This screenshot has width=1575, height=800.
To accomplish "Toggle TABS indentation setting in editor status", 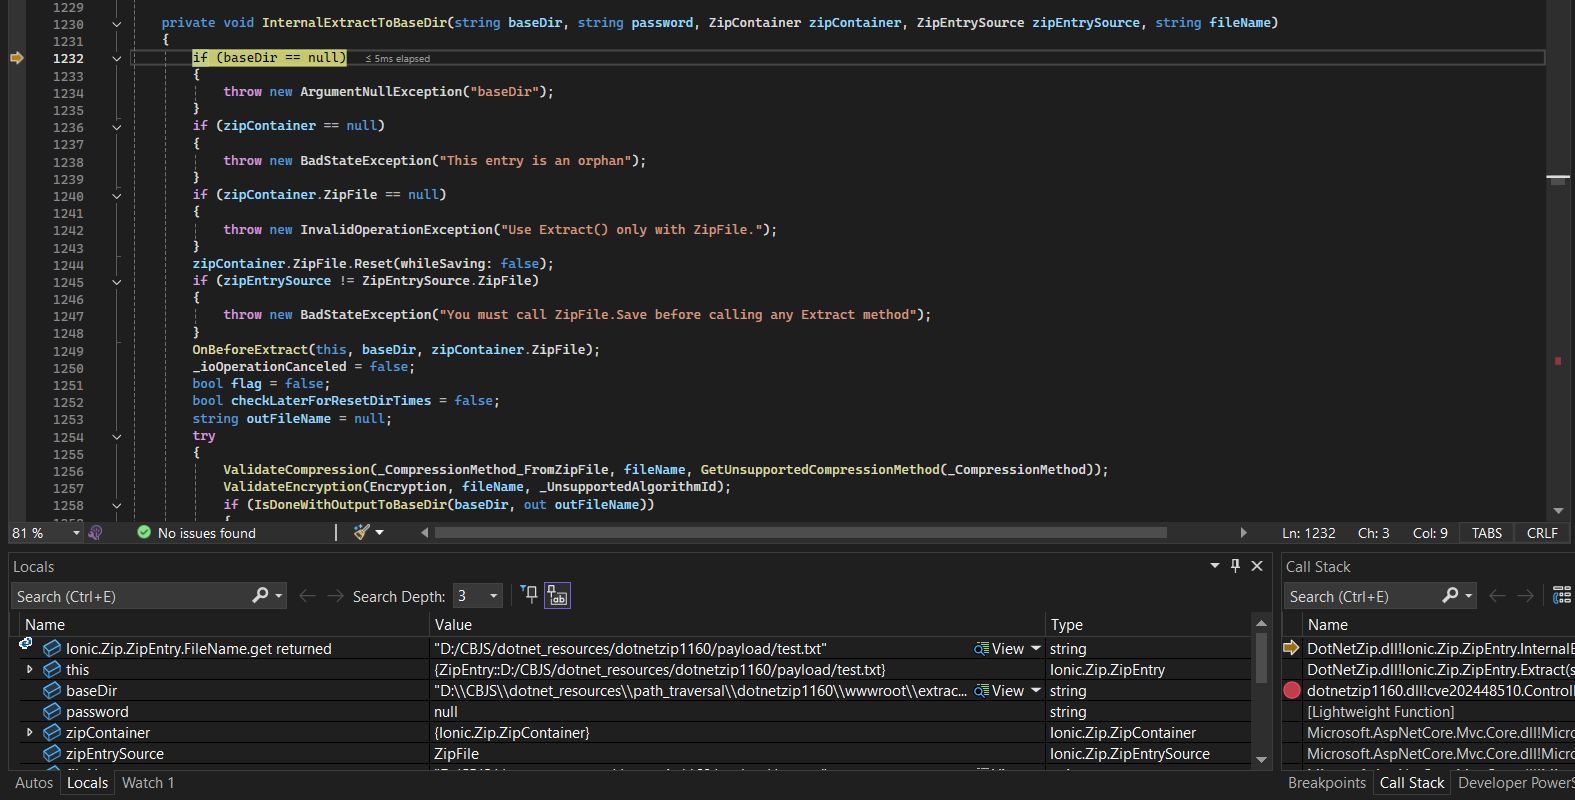I will click(1486, 533).
